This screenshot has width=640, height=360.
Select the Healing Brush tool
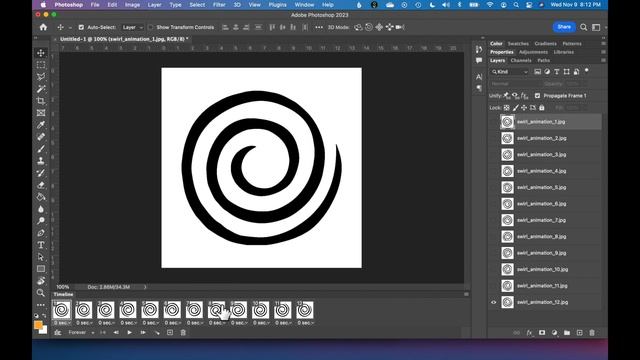click(41, 137)
